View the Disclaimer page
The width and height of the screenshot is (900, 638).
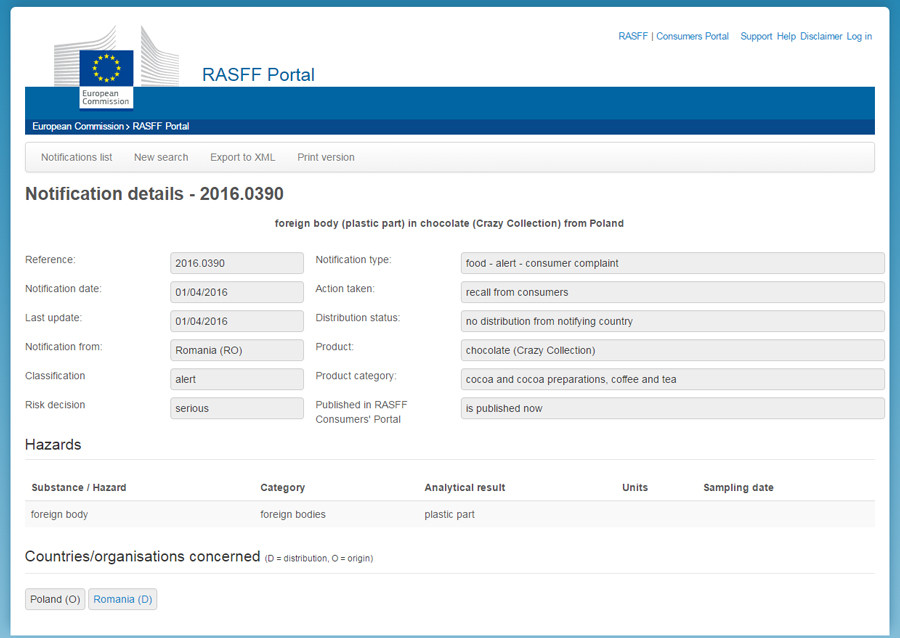point(821,37)
